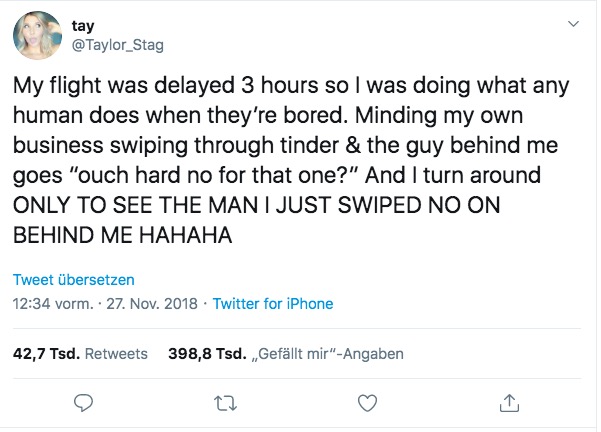Open the Twitter for iPhone source link
601x432 pixels.
pos(273,304)
